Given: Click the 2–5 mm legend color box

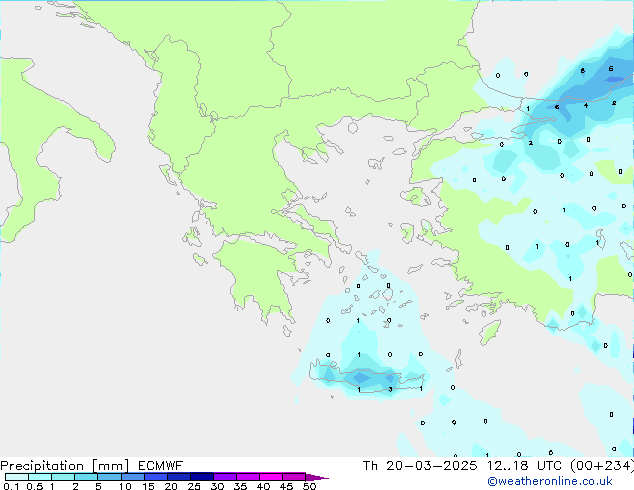Looking at the screenshot, I should (86, 477).
